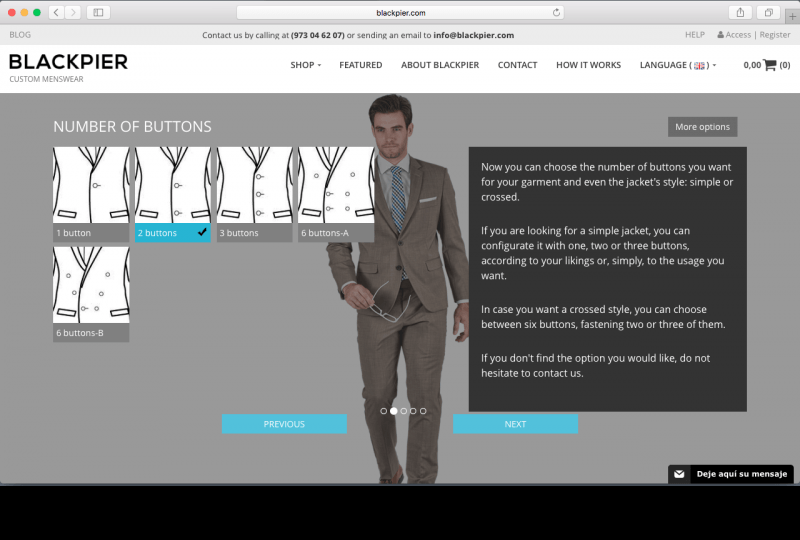Click the BLACKPIER logo

coord(68,62)
